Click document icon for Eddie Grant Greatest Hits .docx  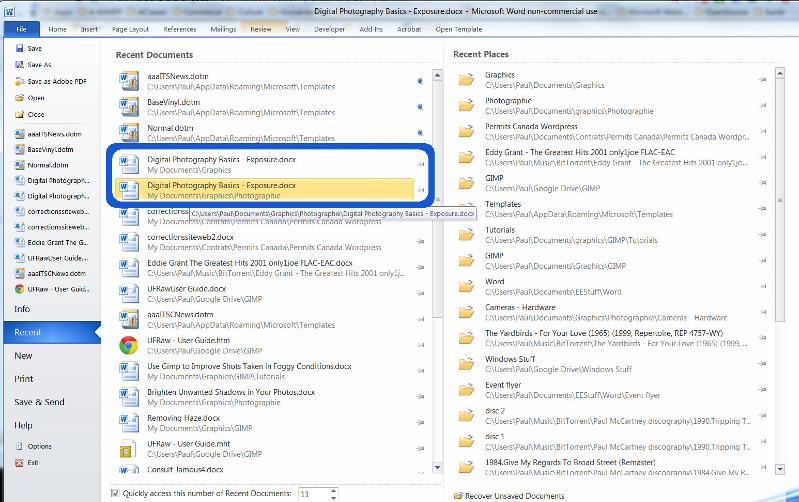tap(128, 268)
